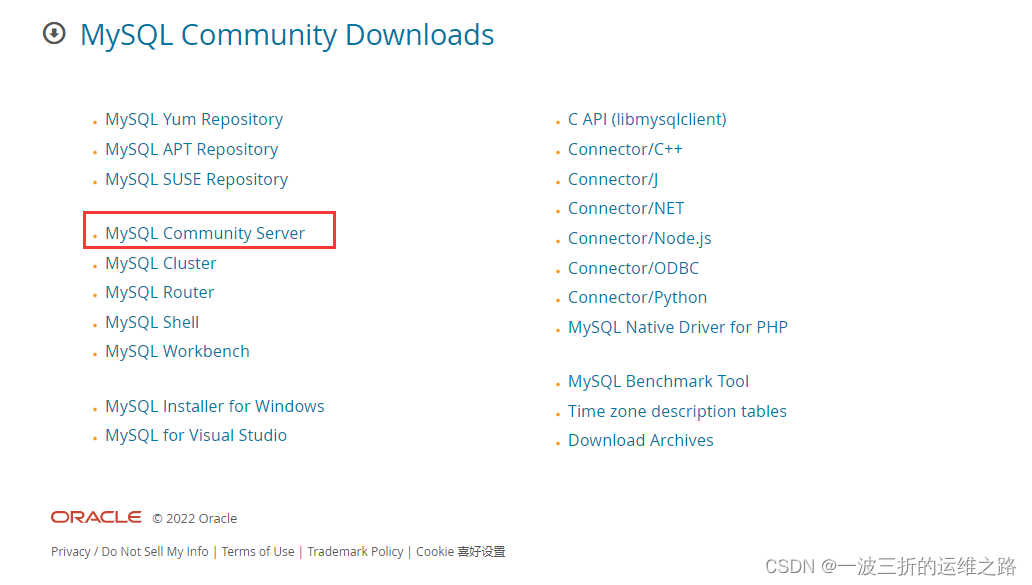This screenshot has height=585, width=1032.
Task: Open MySQL Yum Repository link
Action: click(194, 120)
